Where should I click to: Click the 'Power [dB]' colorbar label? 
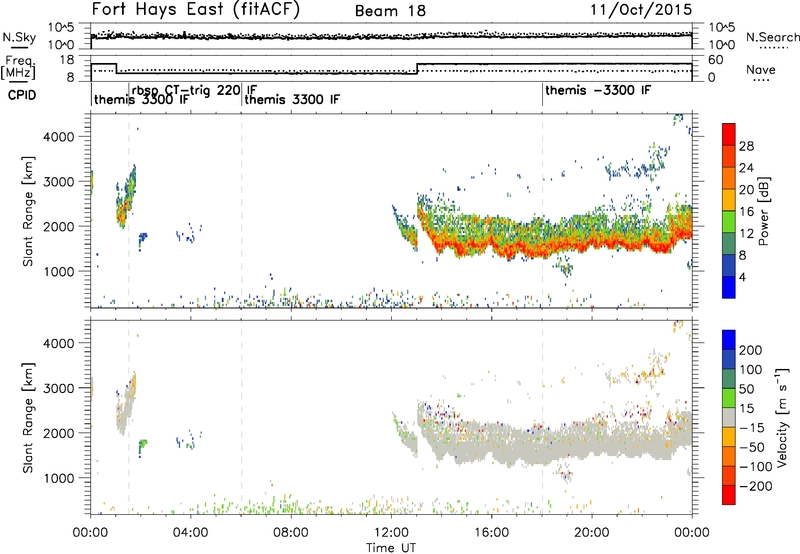pos(764,211)
